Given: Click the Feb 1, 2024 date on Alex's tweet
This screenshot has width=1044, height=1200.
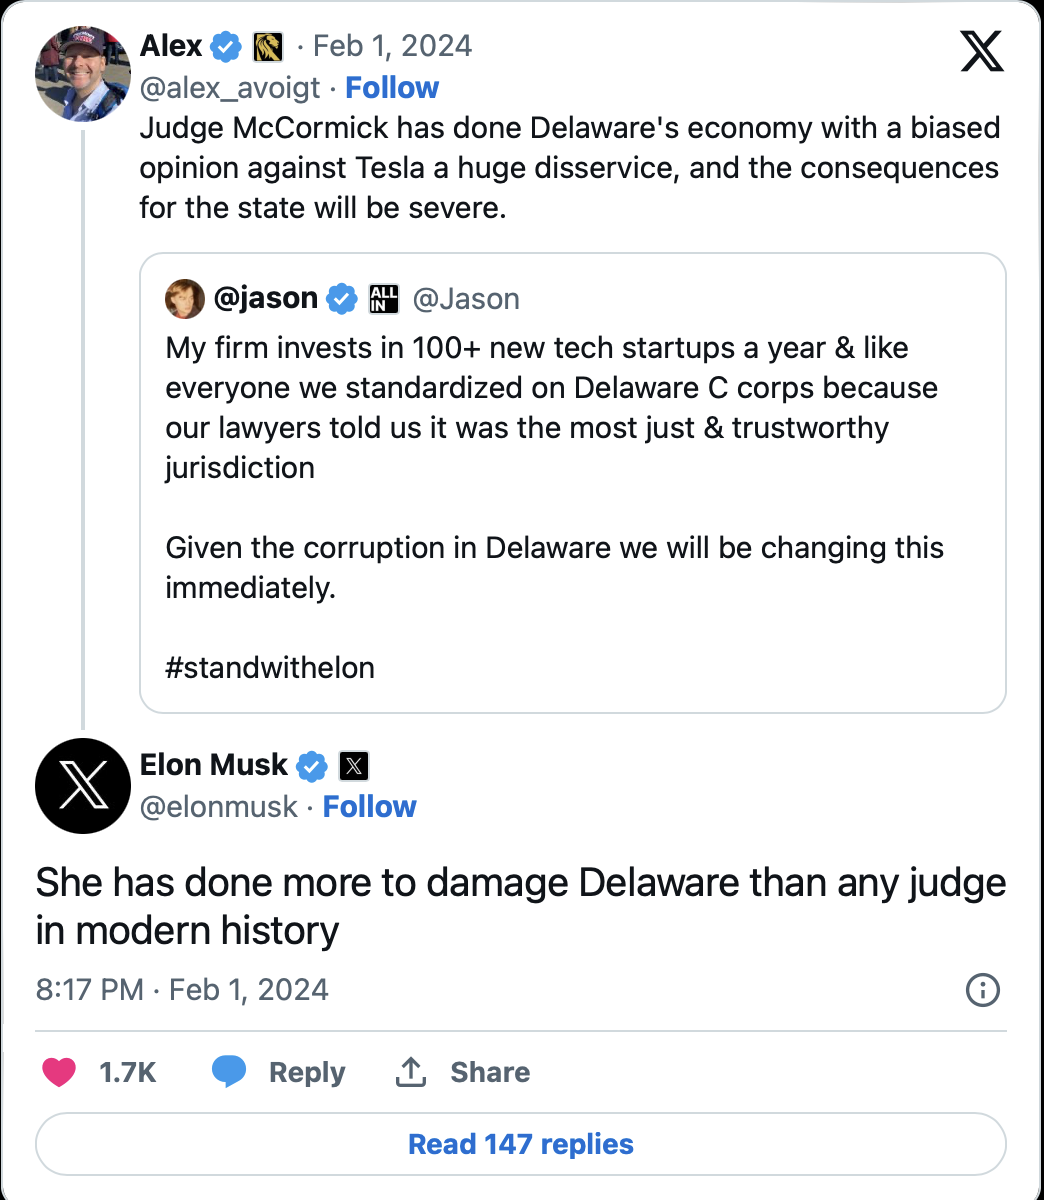Looking at the screenshot, I should (x=392, y=46).
